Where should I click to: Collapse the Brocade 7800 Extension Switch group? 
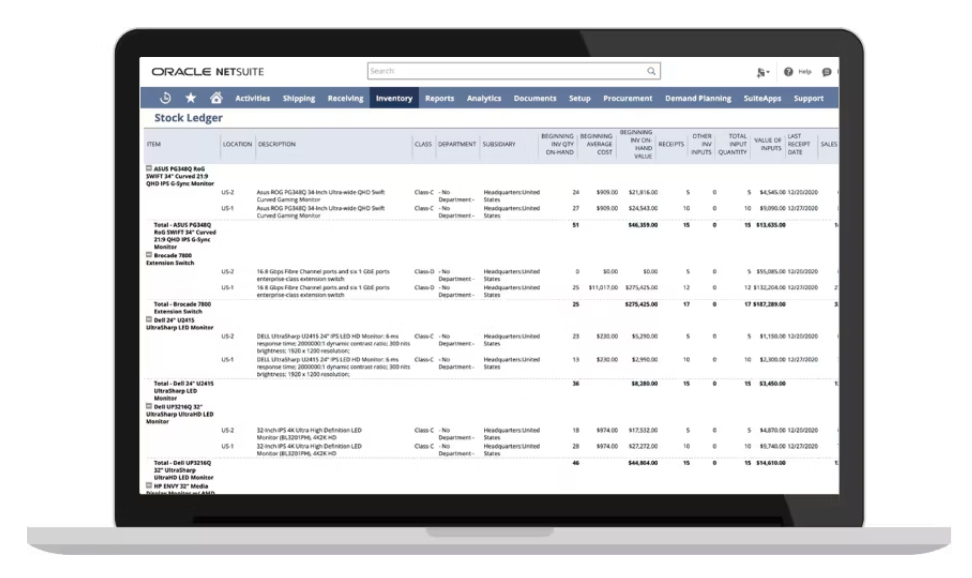[x=149, y=255]
